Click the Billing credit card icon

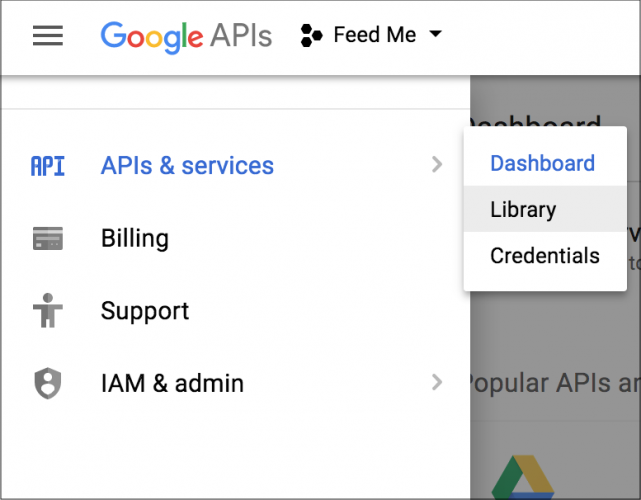point(48,238)
